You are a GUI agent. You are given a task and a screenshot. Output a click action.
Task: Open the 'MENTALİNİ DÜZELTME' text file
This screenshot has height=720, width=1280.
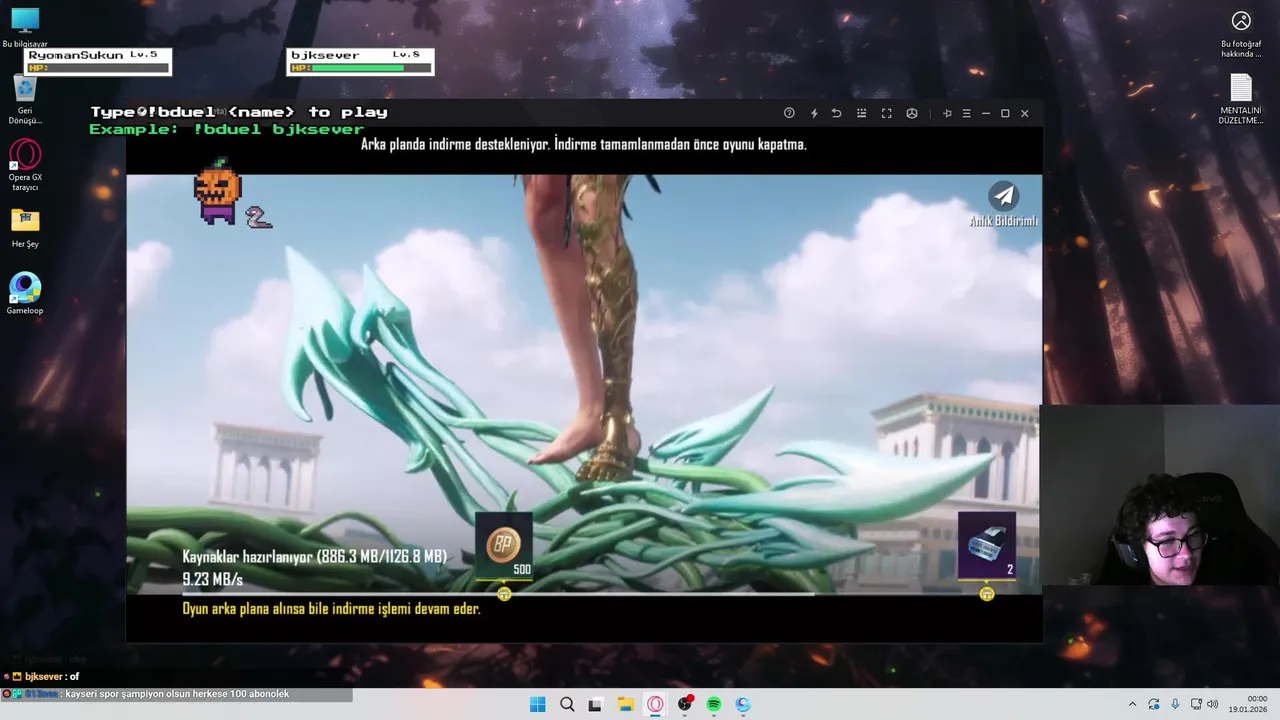point(1241,99)
